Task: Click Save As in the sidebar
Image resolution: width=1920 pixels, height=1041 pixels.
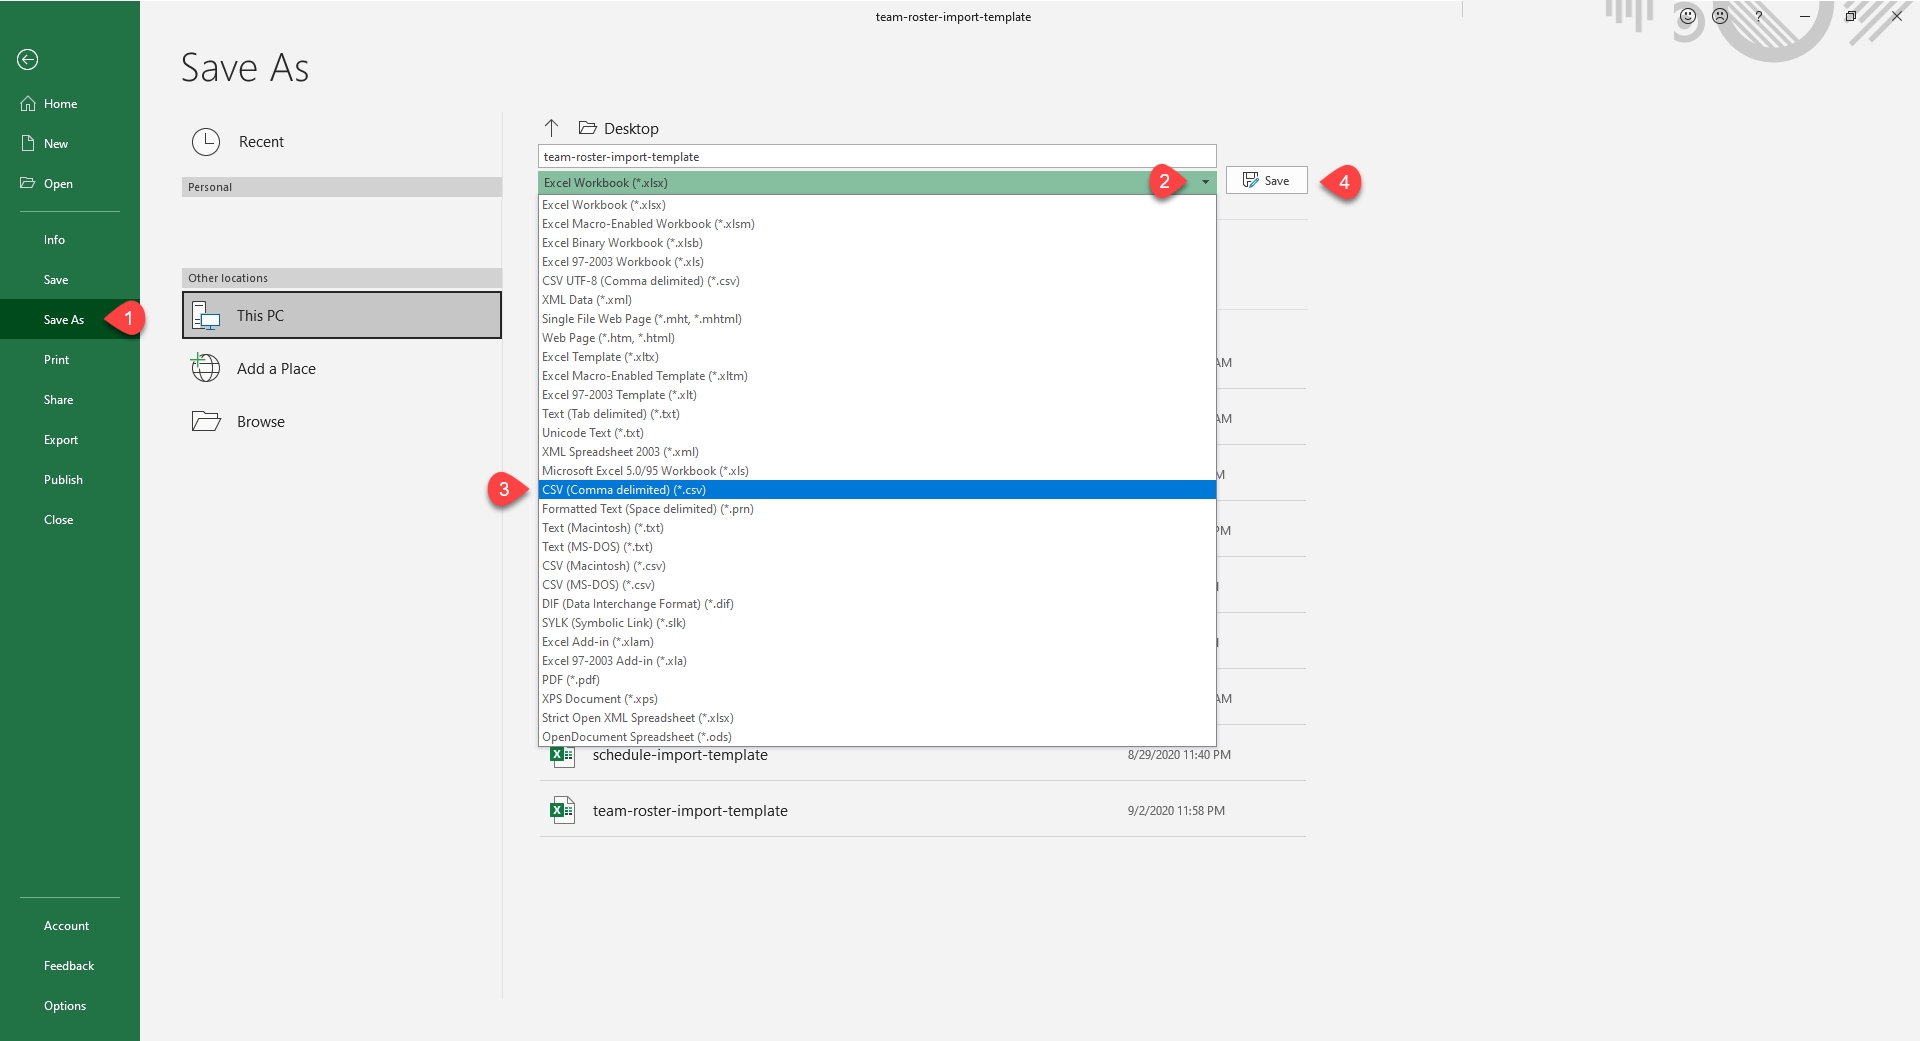Action: click(64, 320)
